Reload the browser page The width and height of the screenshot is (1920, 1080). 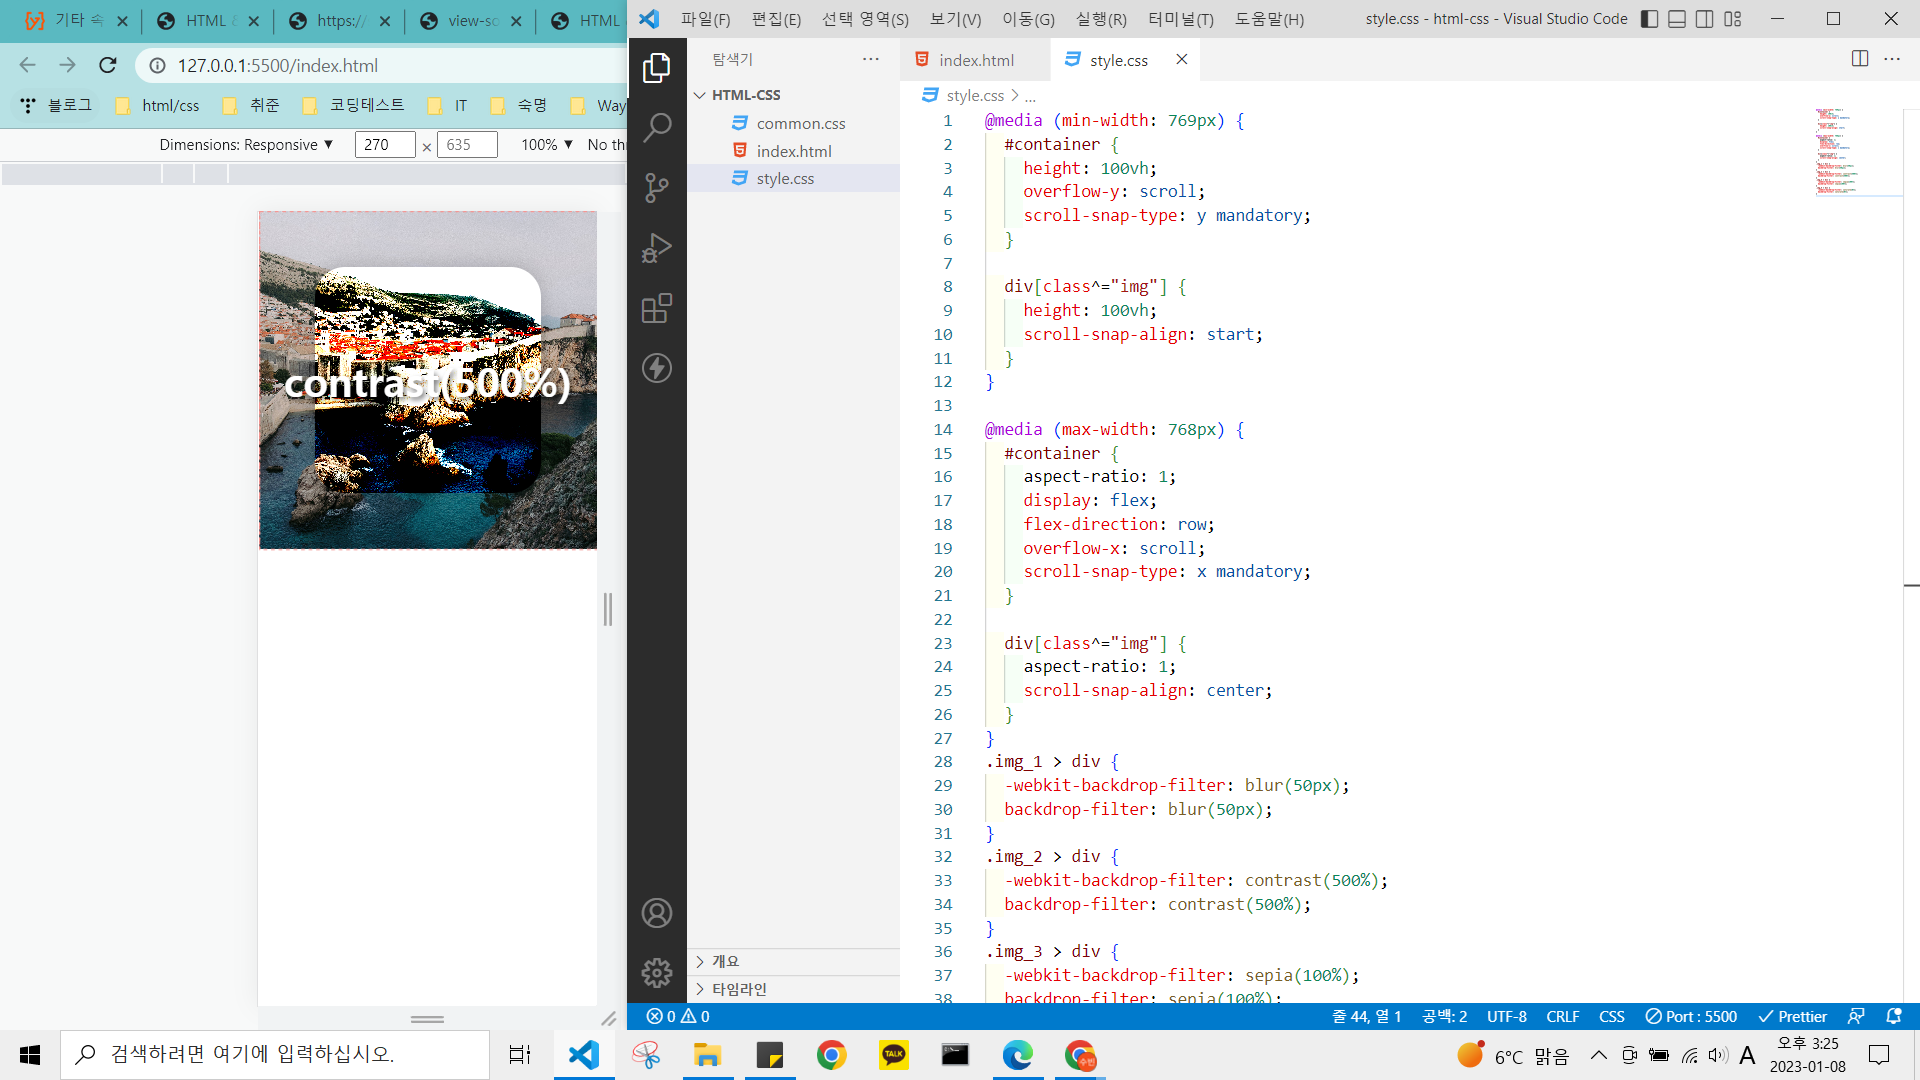[x=108, y=65]
